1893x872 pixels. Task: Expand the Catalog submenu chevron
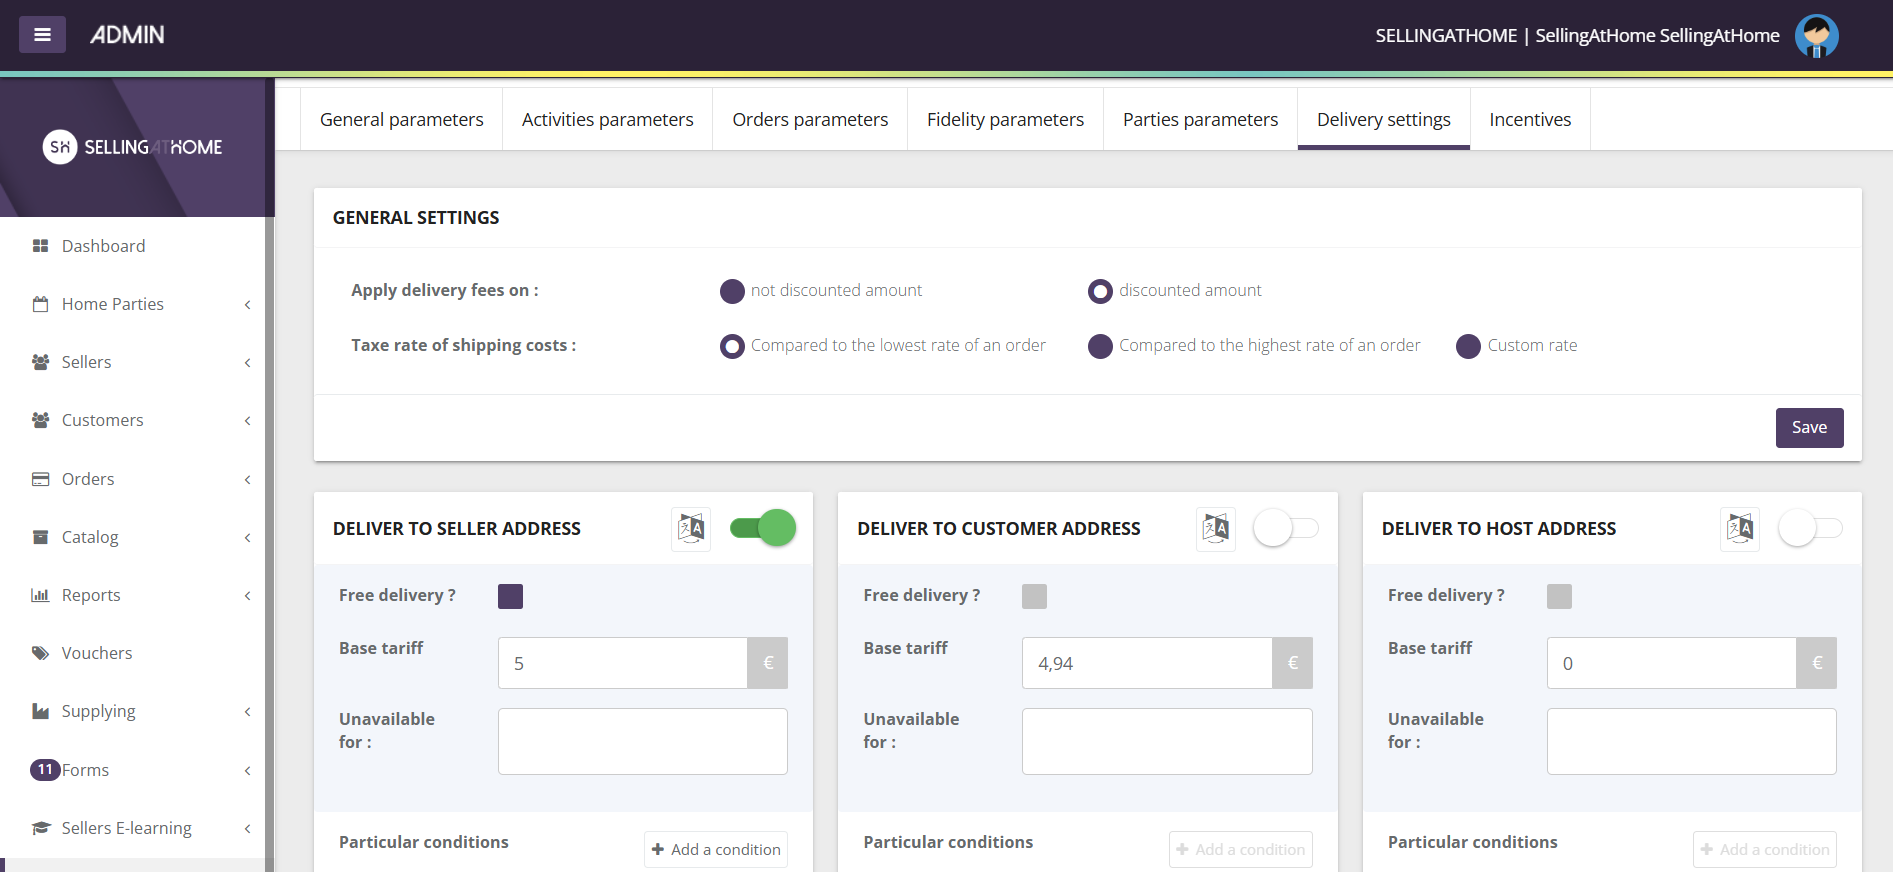pos(247,537)
